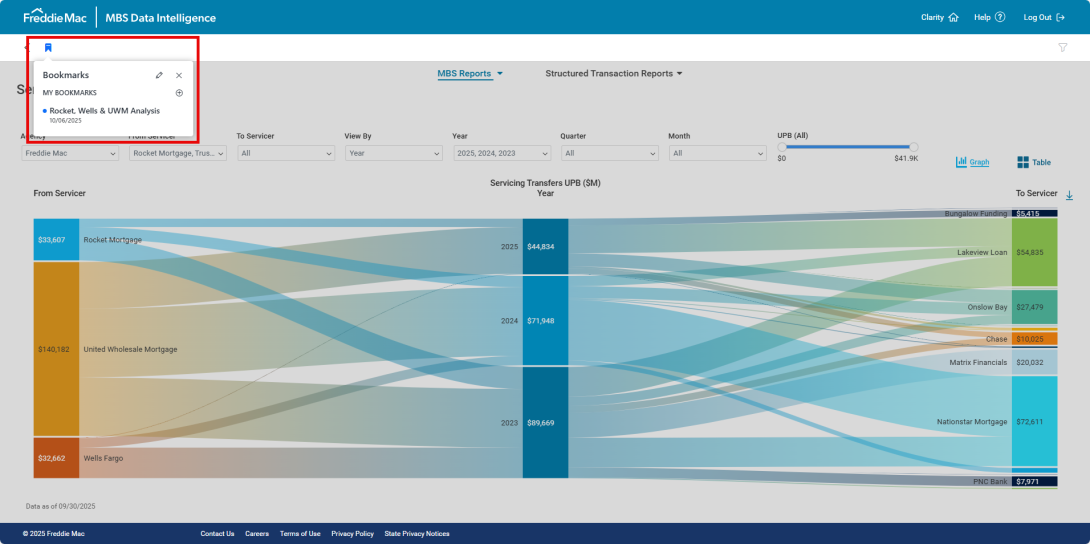Switch to Graph view
The width and height of the screenshot is (1090, 544).
[972, 162]
